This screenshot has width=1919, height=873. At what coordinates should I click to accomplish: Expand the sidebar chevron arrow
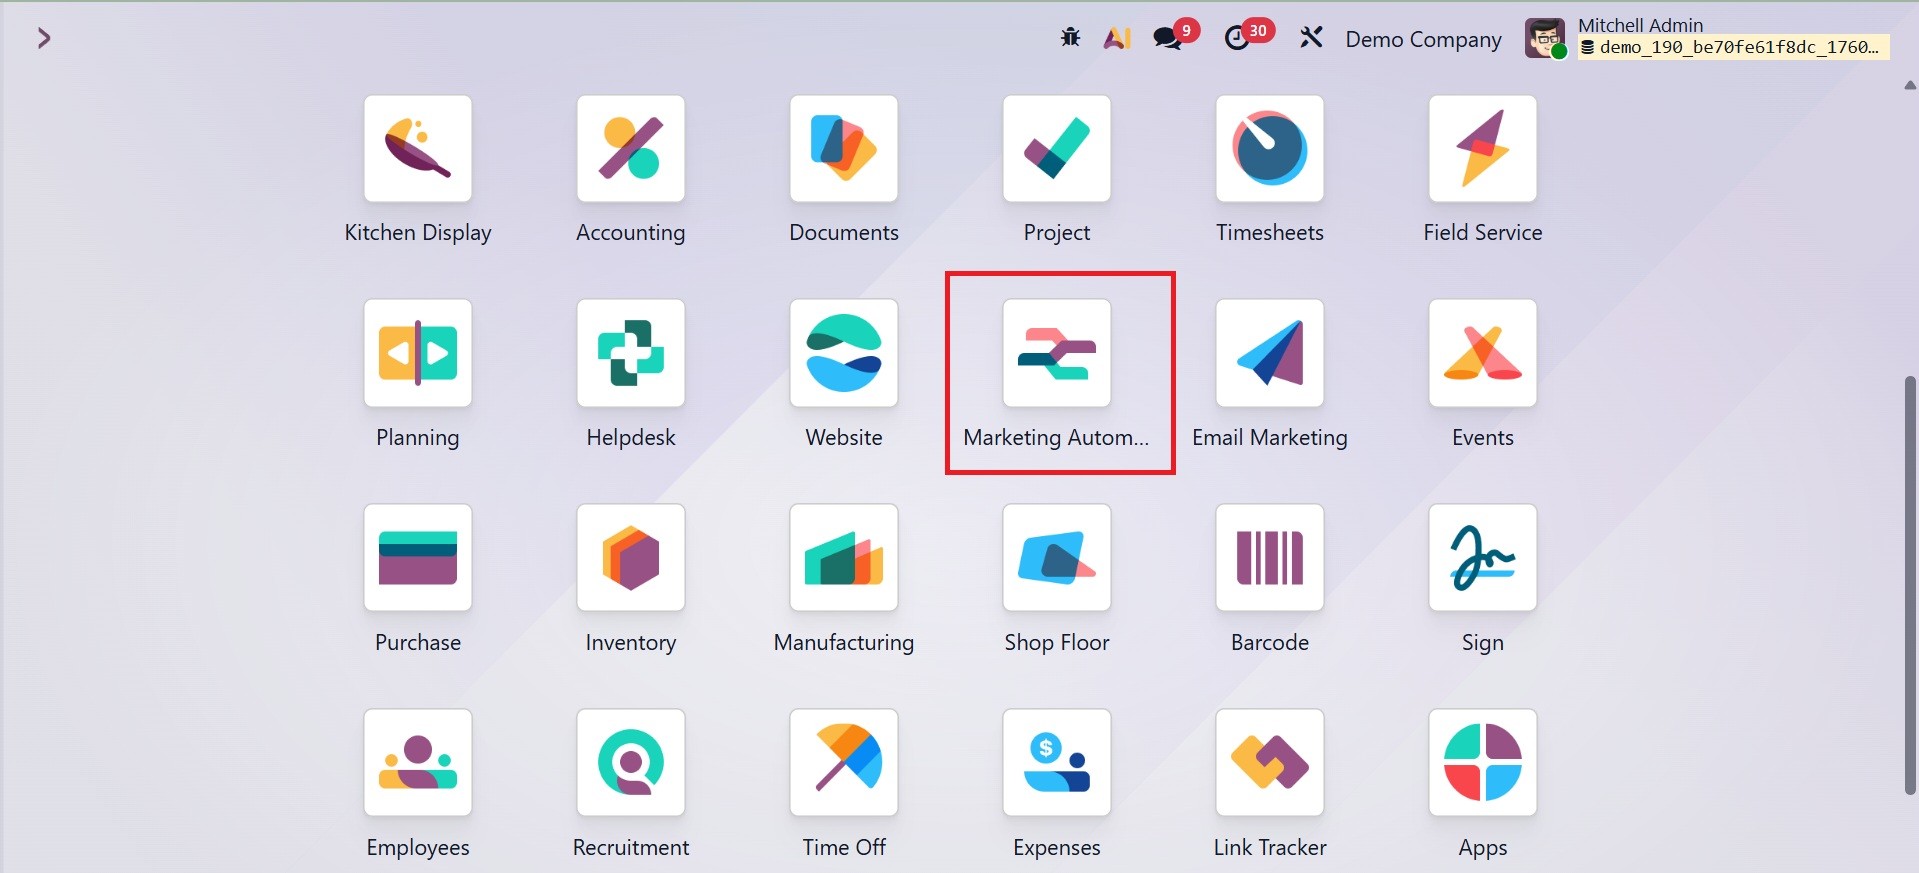[44, 38]
